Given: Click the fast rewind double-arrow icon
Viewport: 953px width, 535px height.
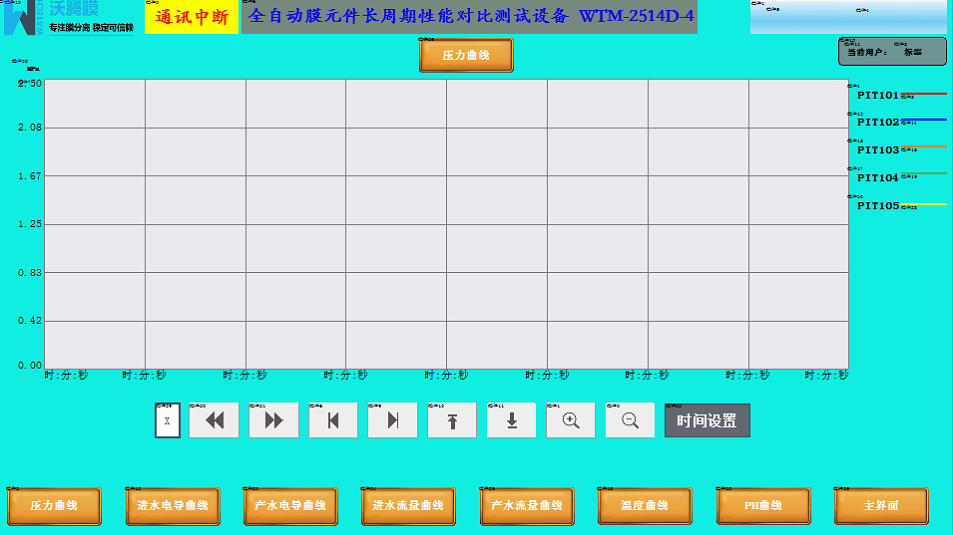Looking at the screenshot, I should (214, 421).
